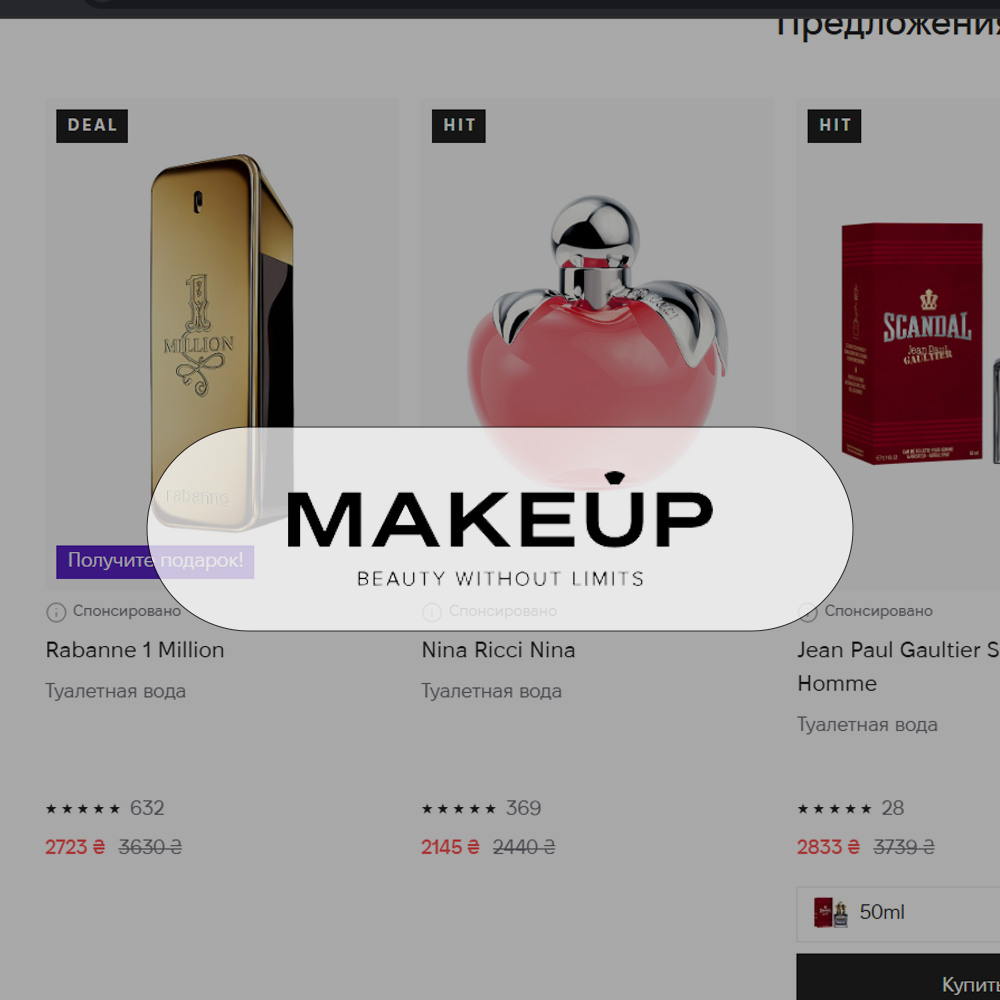Click the star rating of Rabanne 1 Million
The width and height of the screenshot is (1000, 1000).
click(x=83, y=809)
